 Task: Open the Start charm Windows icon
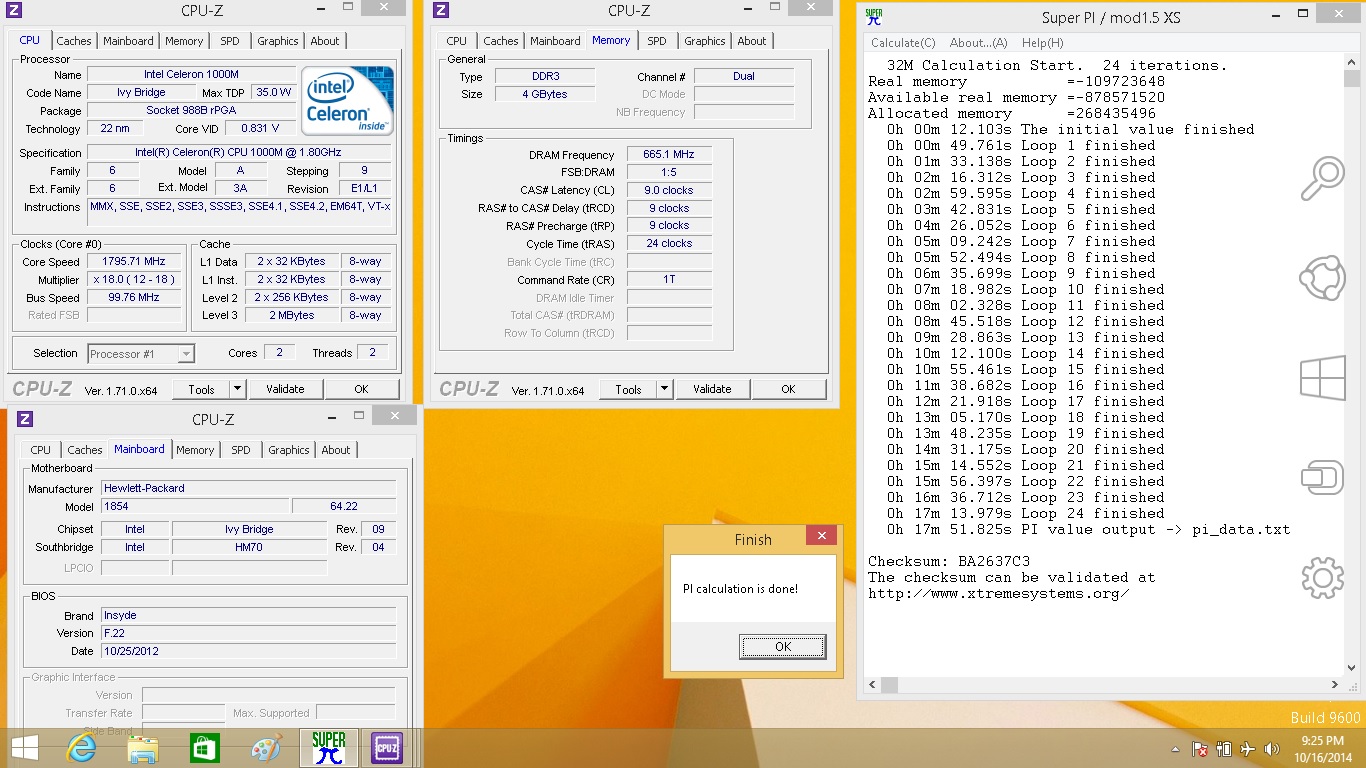(x=1322, y=378)
